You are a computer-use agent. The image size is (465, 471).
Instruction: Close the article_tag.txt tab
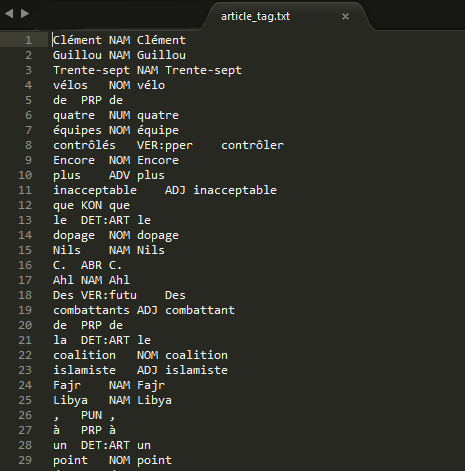345,16
